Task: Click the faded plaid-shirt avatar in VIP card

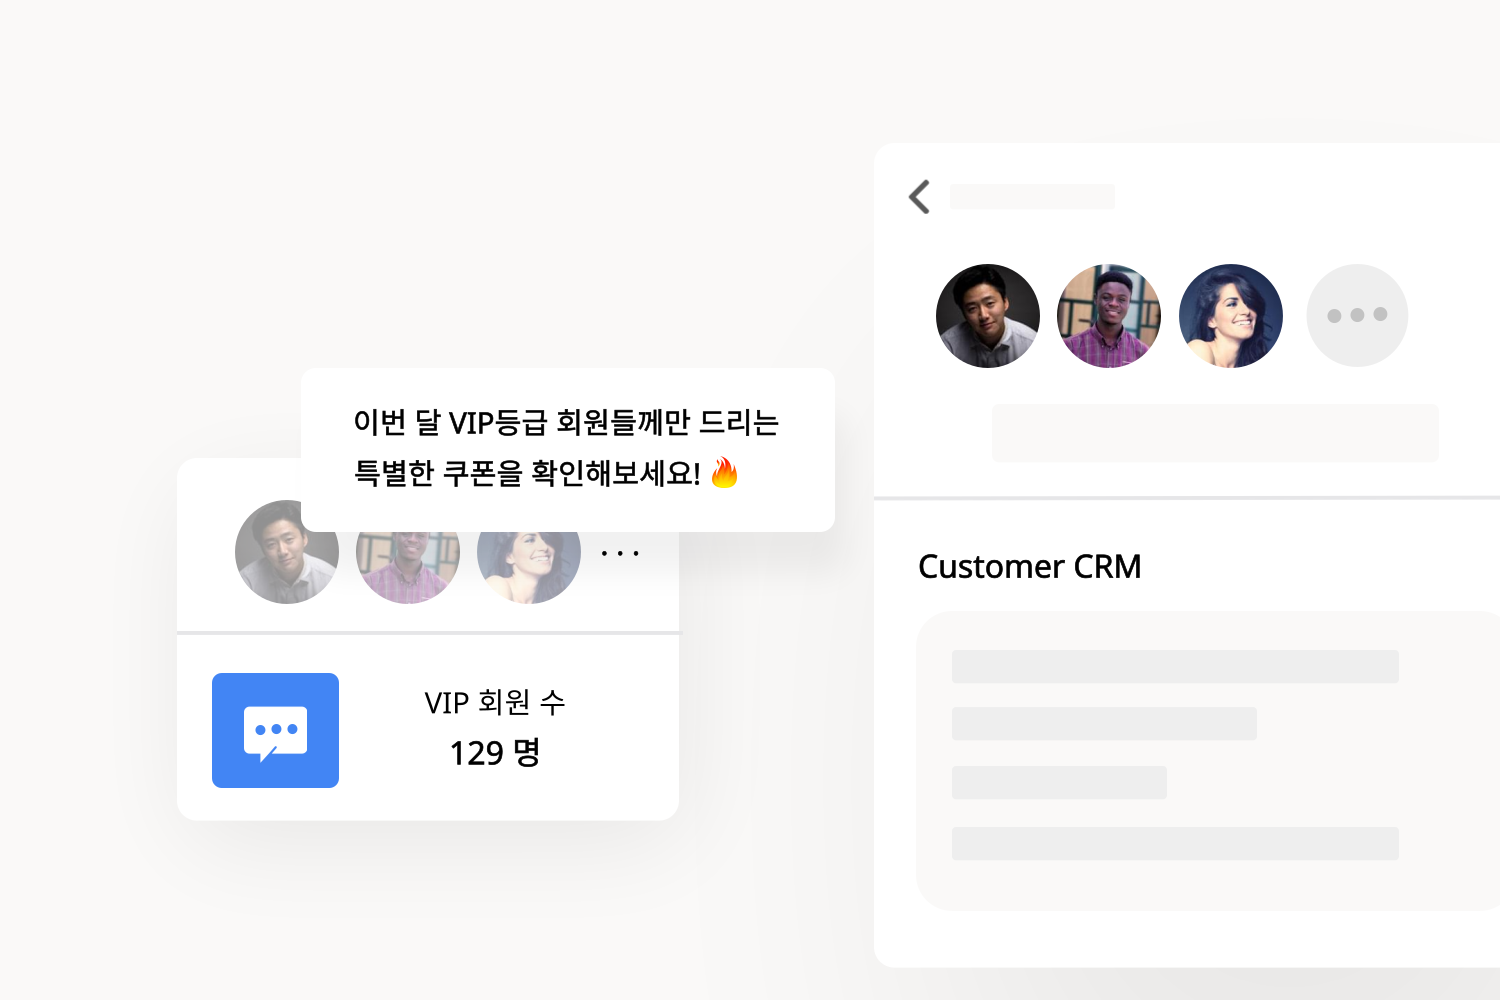Action: tap(408, 567)
